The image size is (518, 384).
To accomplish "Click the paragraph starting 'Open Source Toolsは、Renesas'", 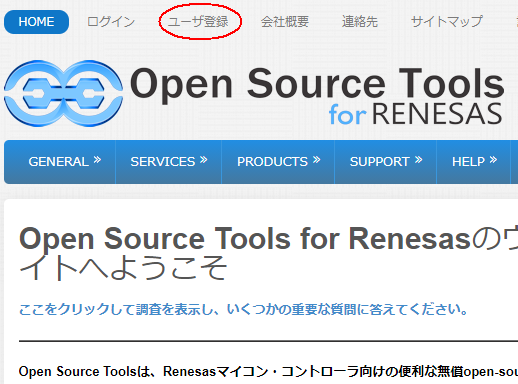I will pyautogui.click(x=268, y=372).
